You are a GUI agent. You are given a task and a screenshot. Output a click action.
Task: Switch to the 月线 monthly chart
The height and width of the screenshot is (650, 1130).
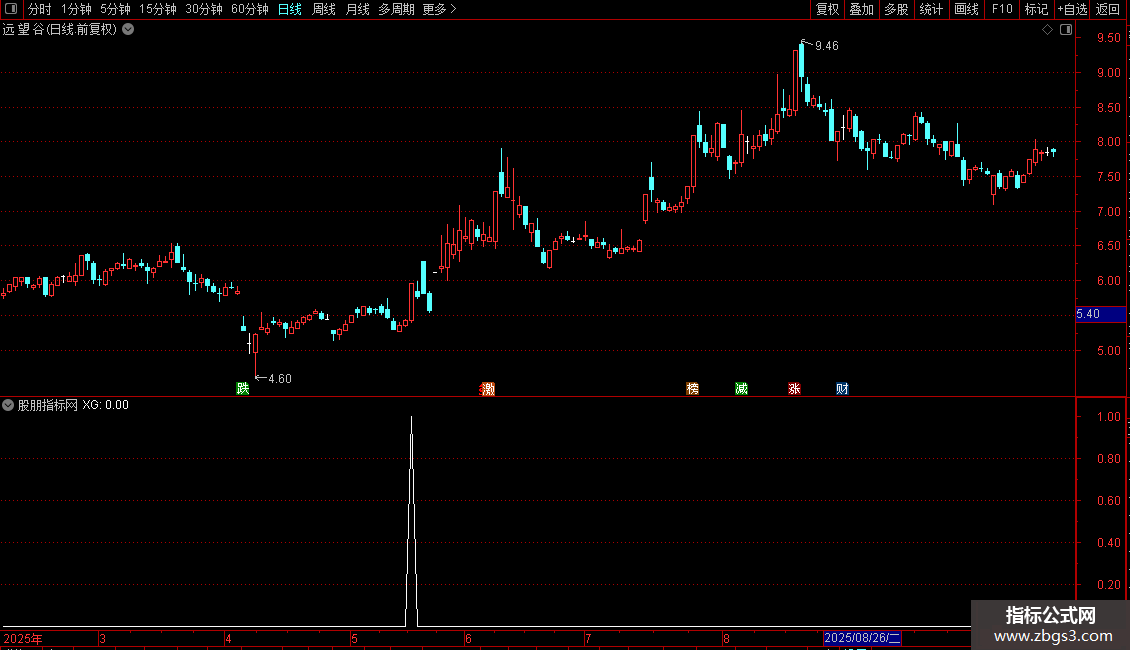pyautogui.click(x=357, y=9)
